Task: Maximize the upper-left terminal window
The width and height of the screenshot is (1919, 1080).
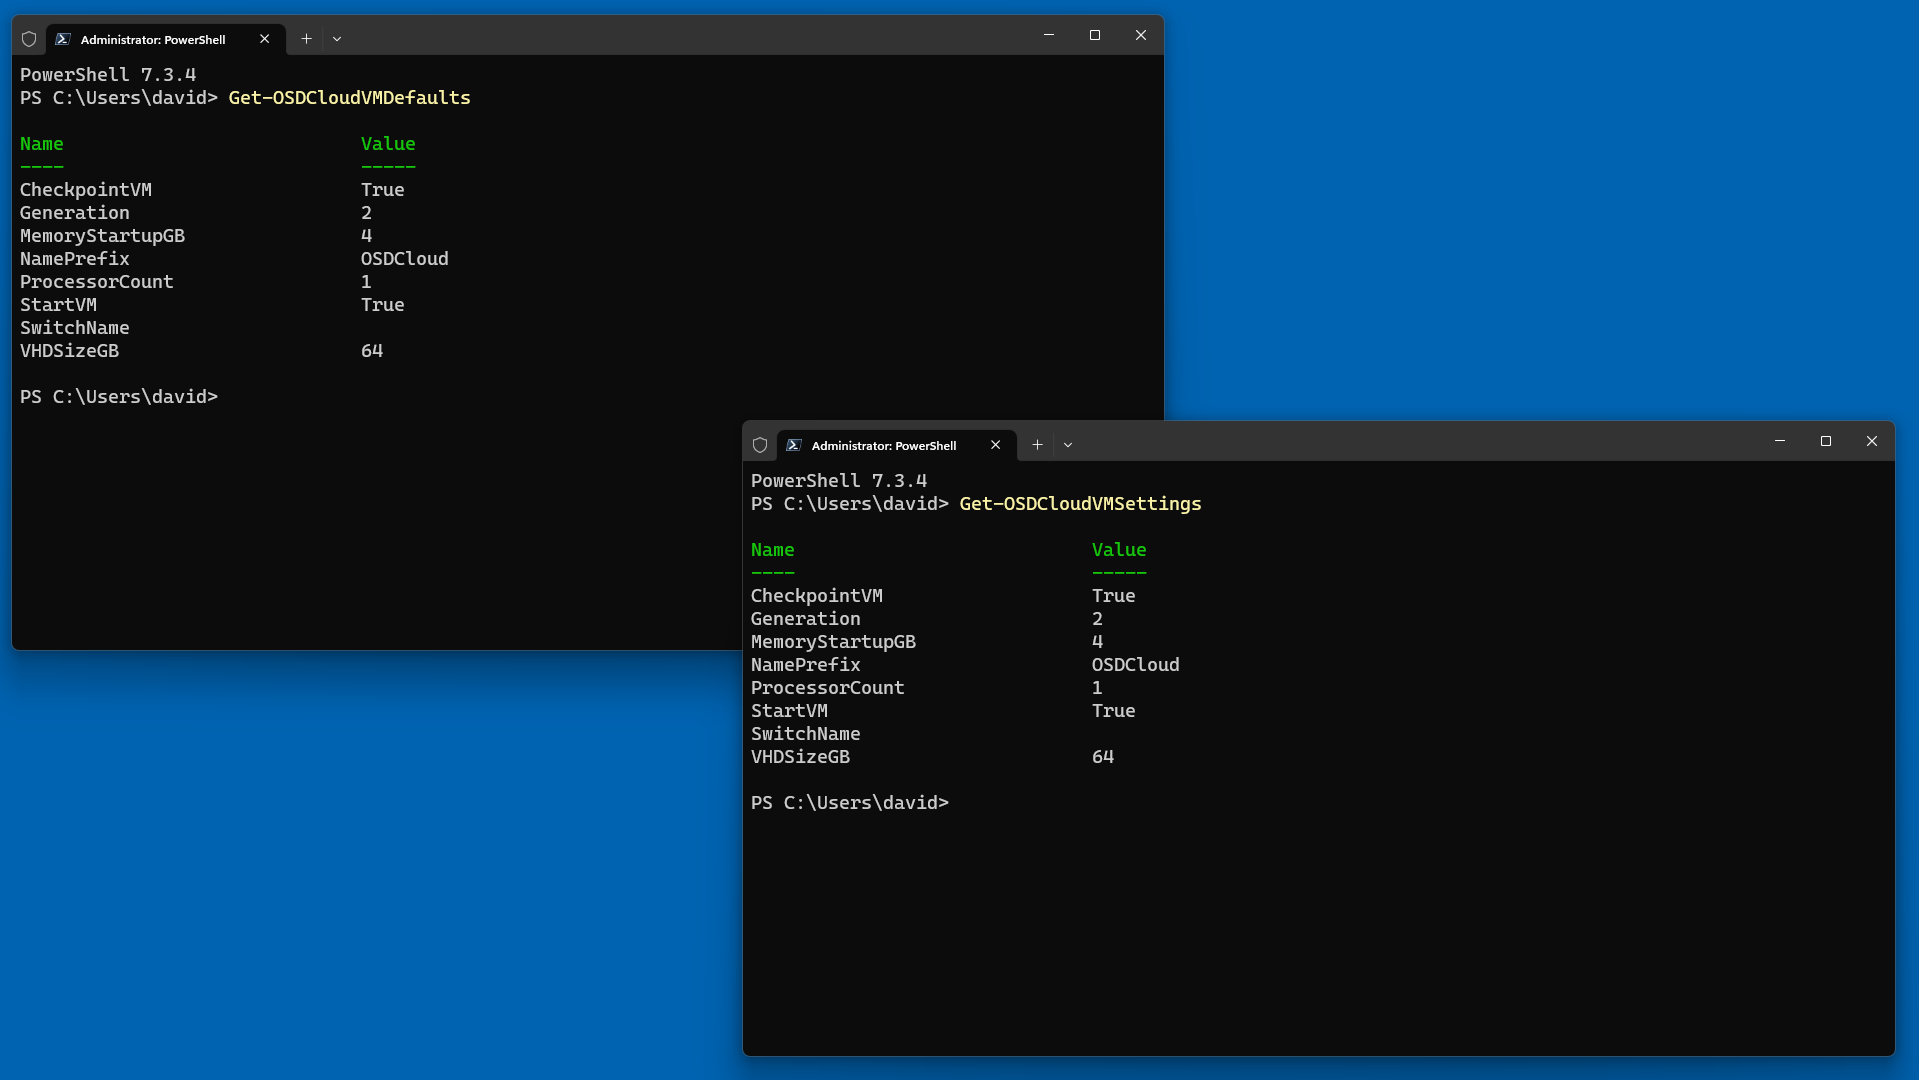Action: 1095,35
